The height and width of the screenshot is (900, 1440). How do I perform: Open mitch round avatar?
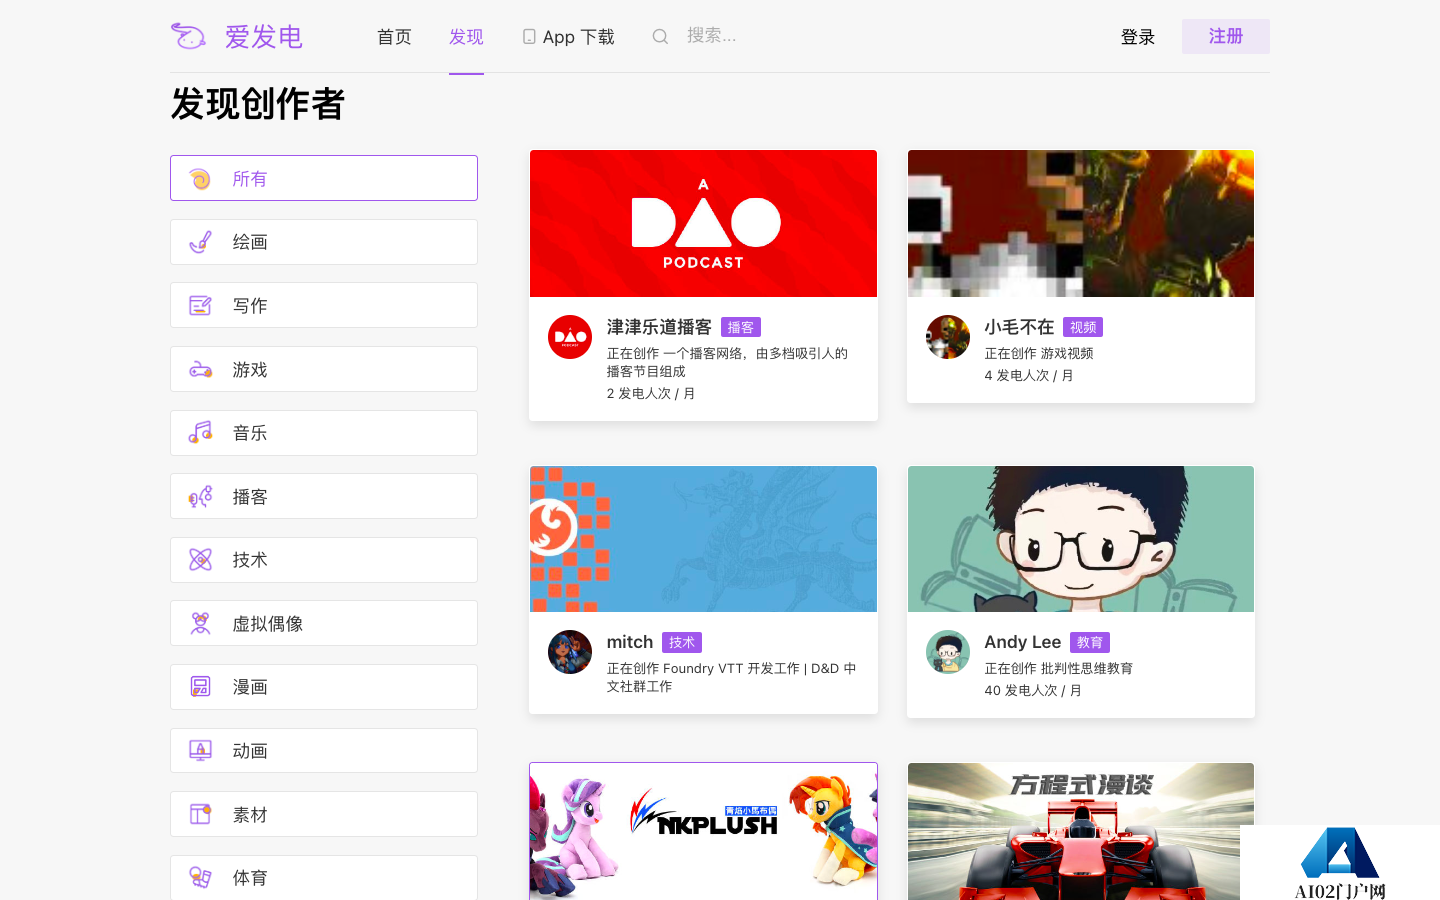tap(570, 652)
